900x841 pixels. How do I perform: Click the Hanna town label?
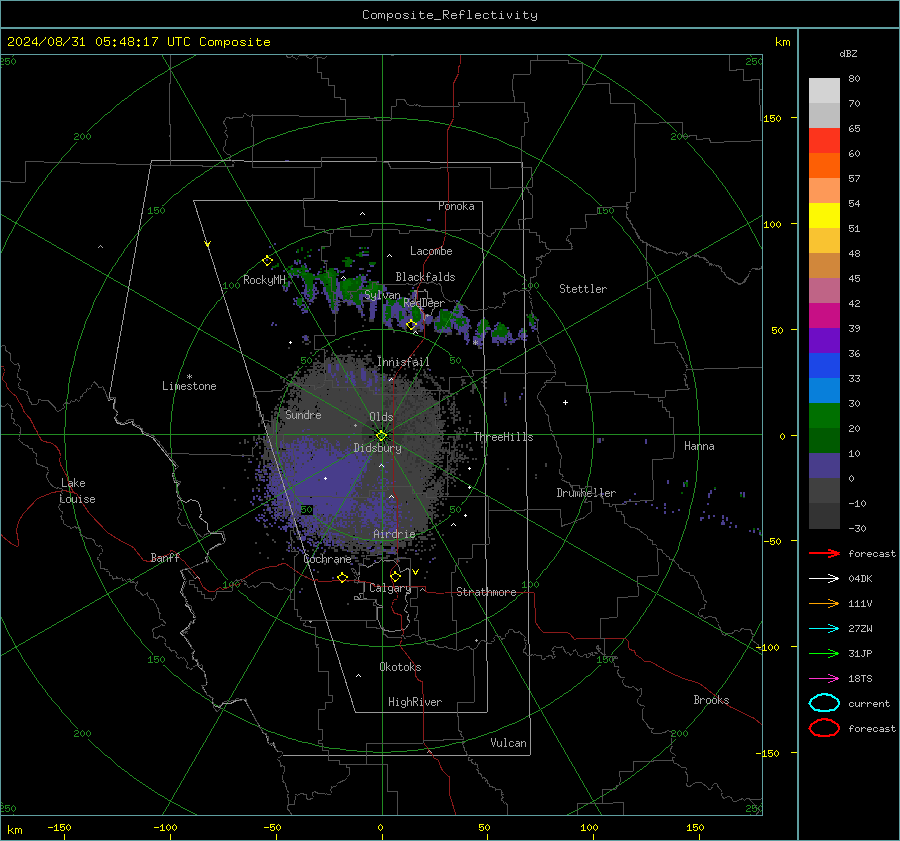pyautogui.click(x=699, y=446)
